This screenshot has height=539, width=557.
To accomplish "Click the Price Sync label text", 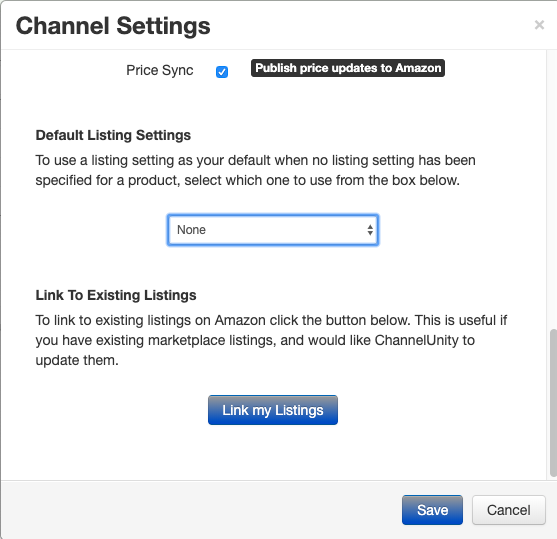I will [x=159, y=70].
